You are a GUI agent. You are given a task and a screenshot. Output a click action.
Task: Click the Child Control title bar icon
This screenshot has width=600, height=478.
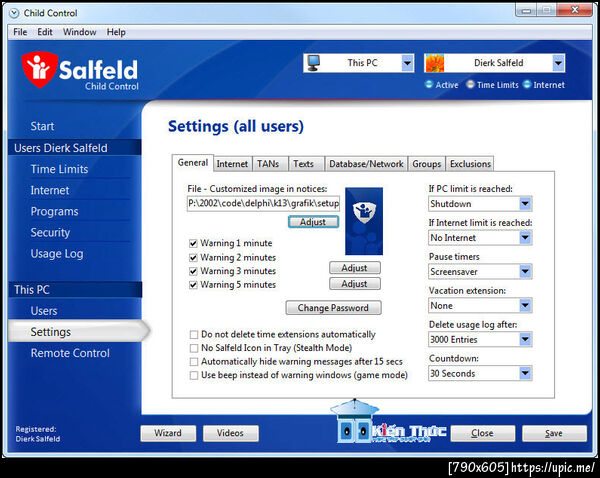[x=14, y=13]
